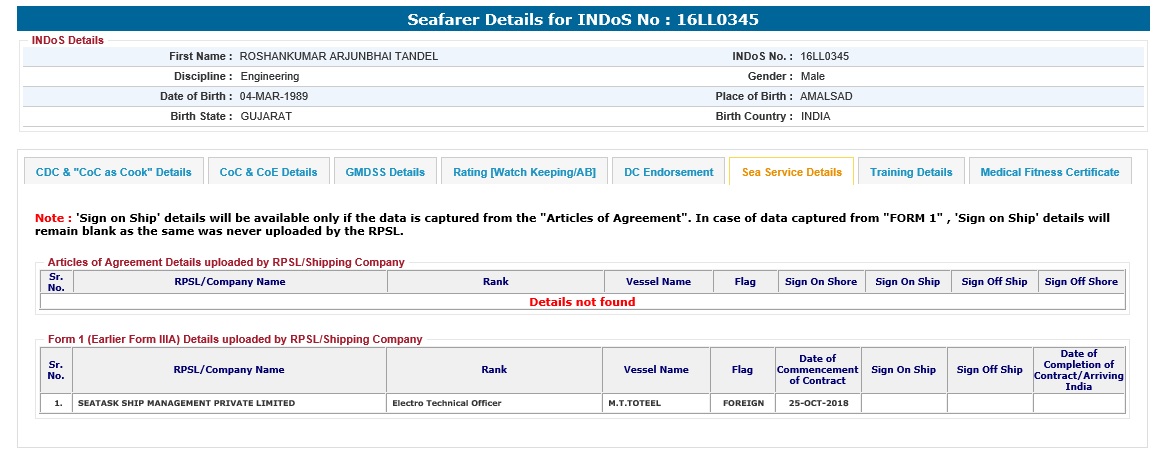
Task: Switch to the CoC & CoE Details tab
Action: 268,172
